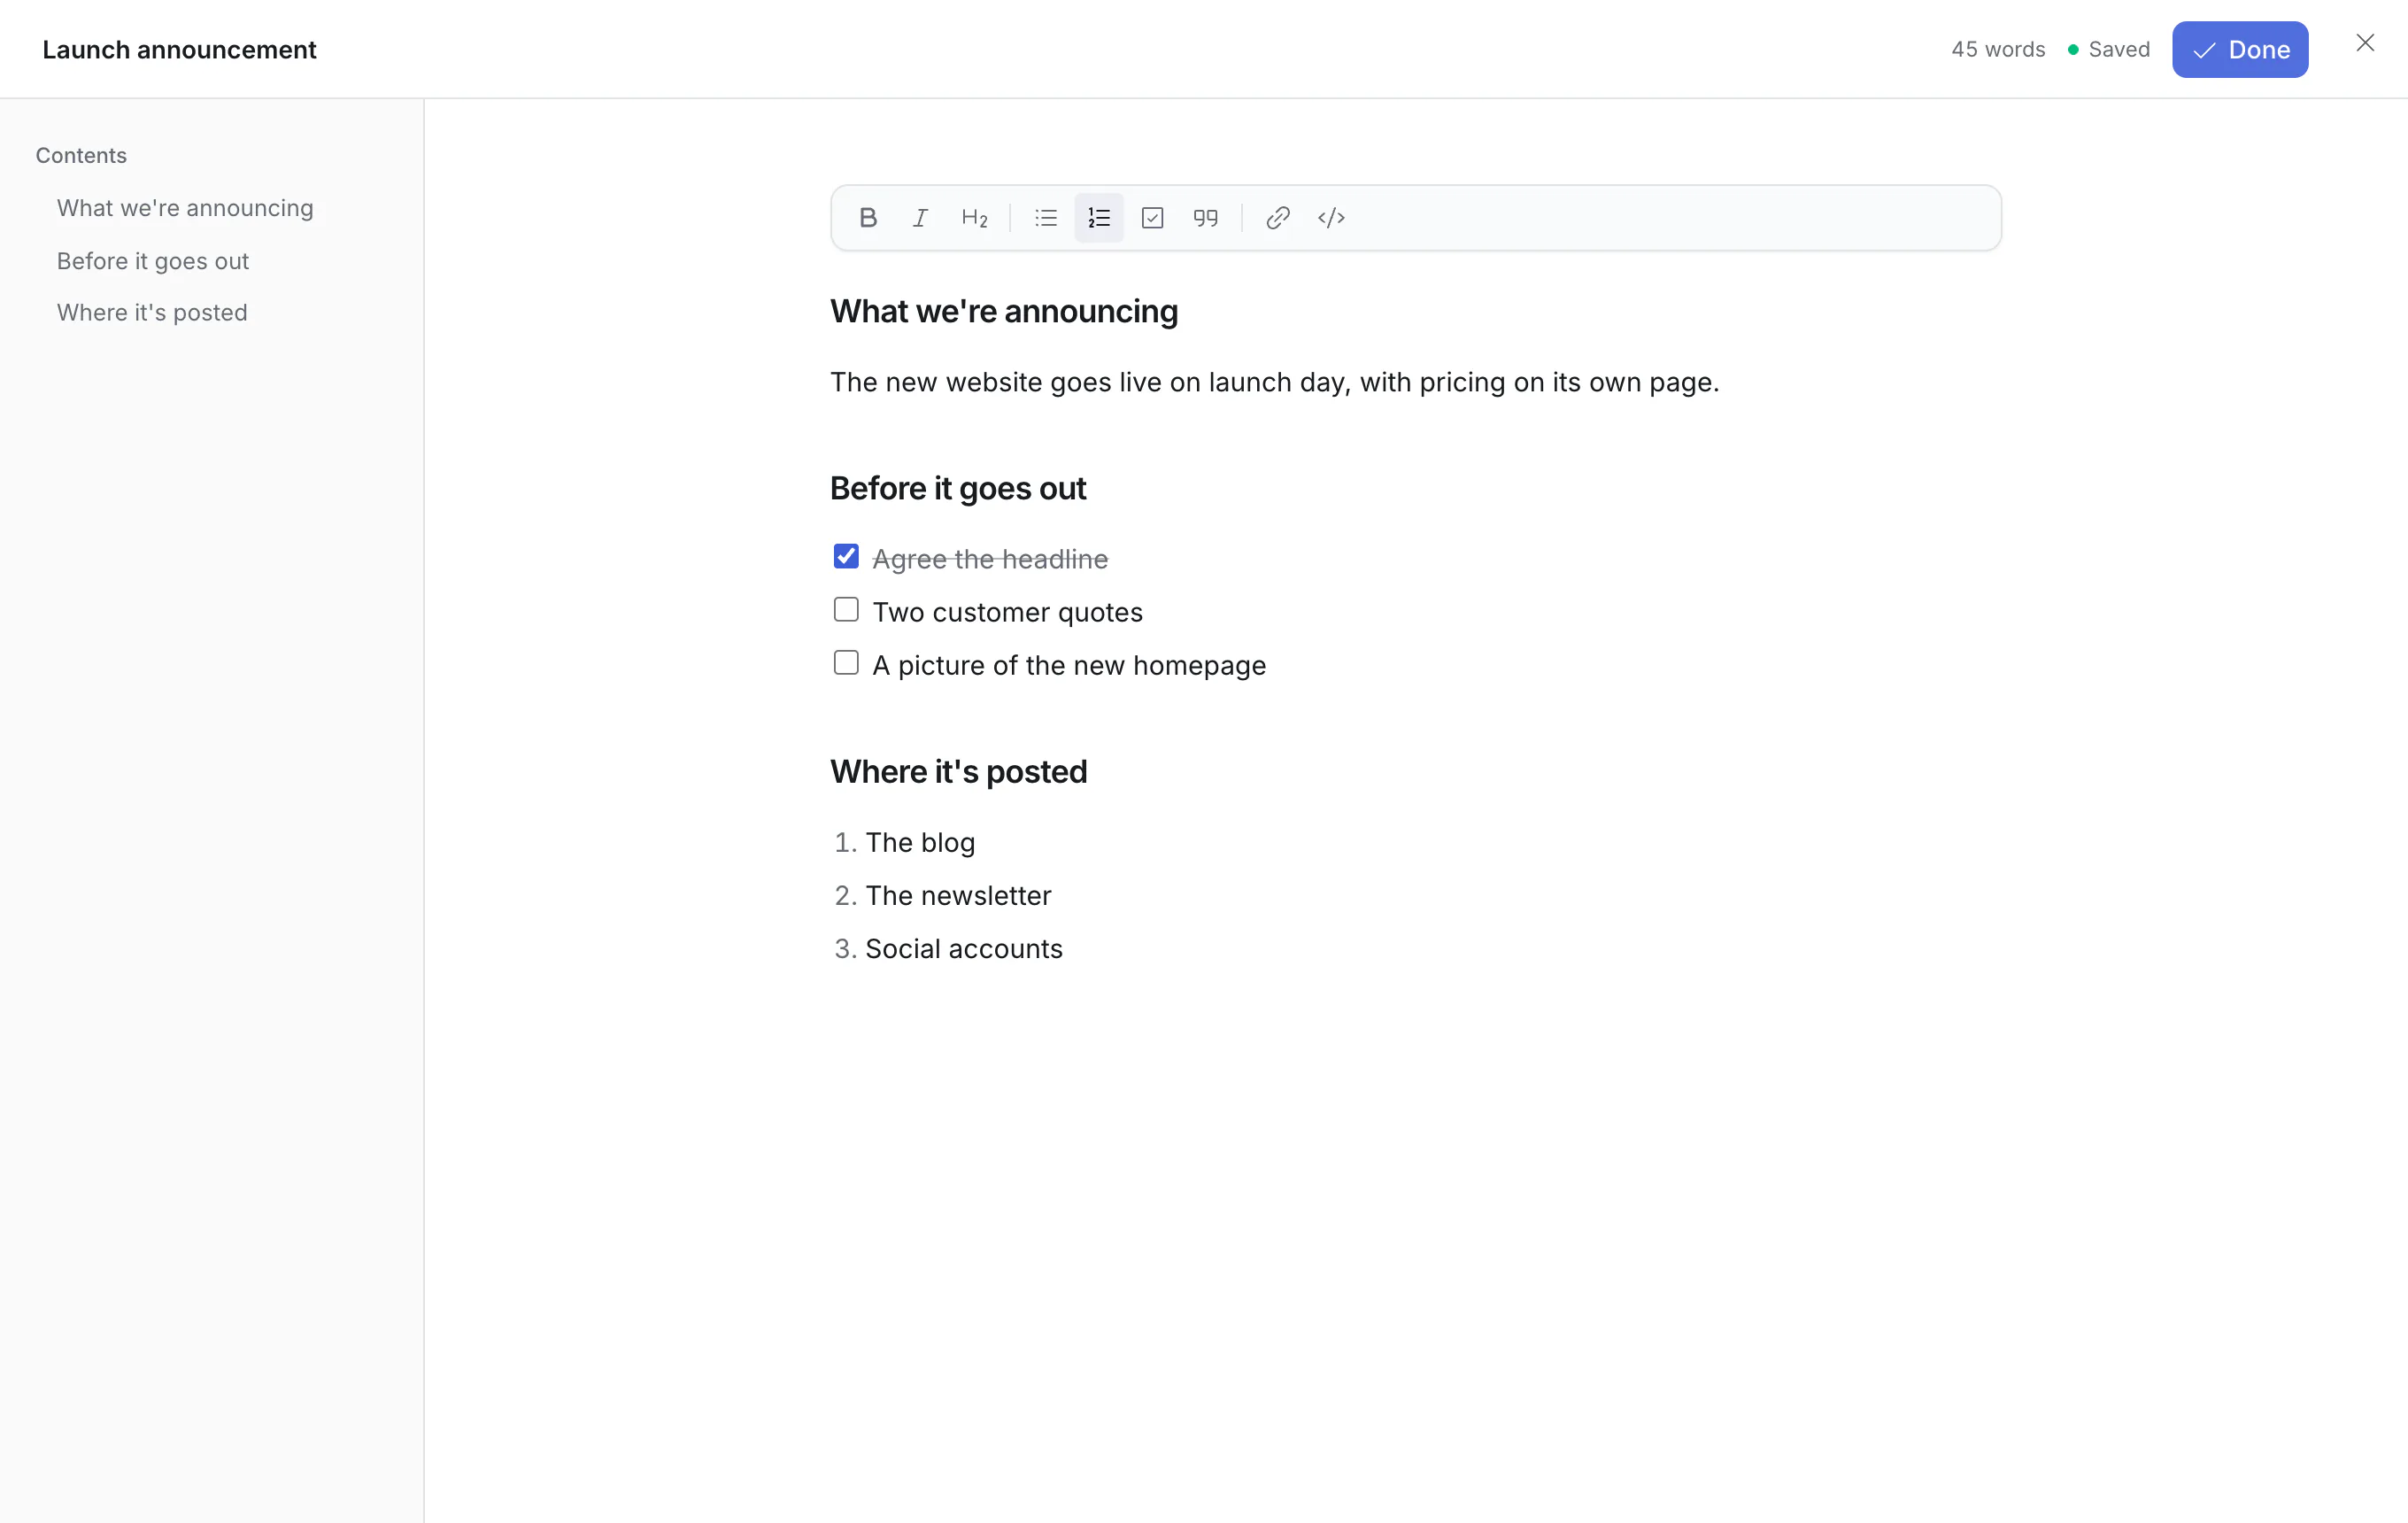Toggle bold formatting
This screenshot has width=2408, height=1523.
[867, 218]
